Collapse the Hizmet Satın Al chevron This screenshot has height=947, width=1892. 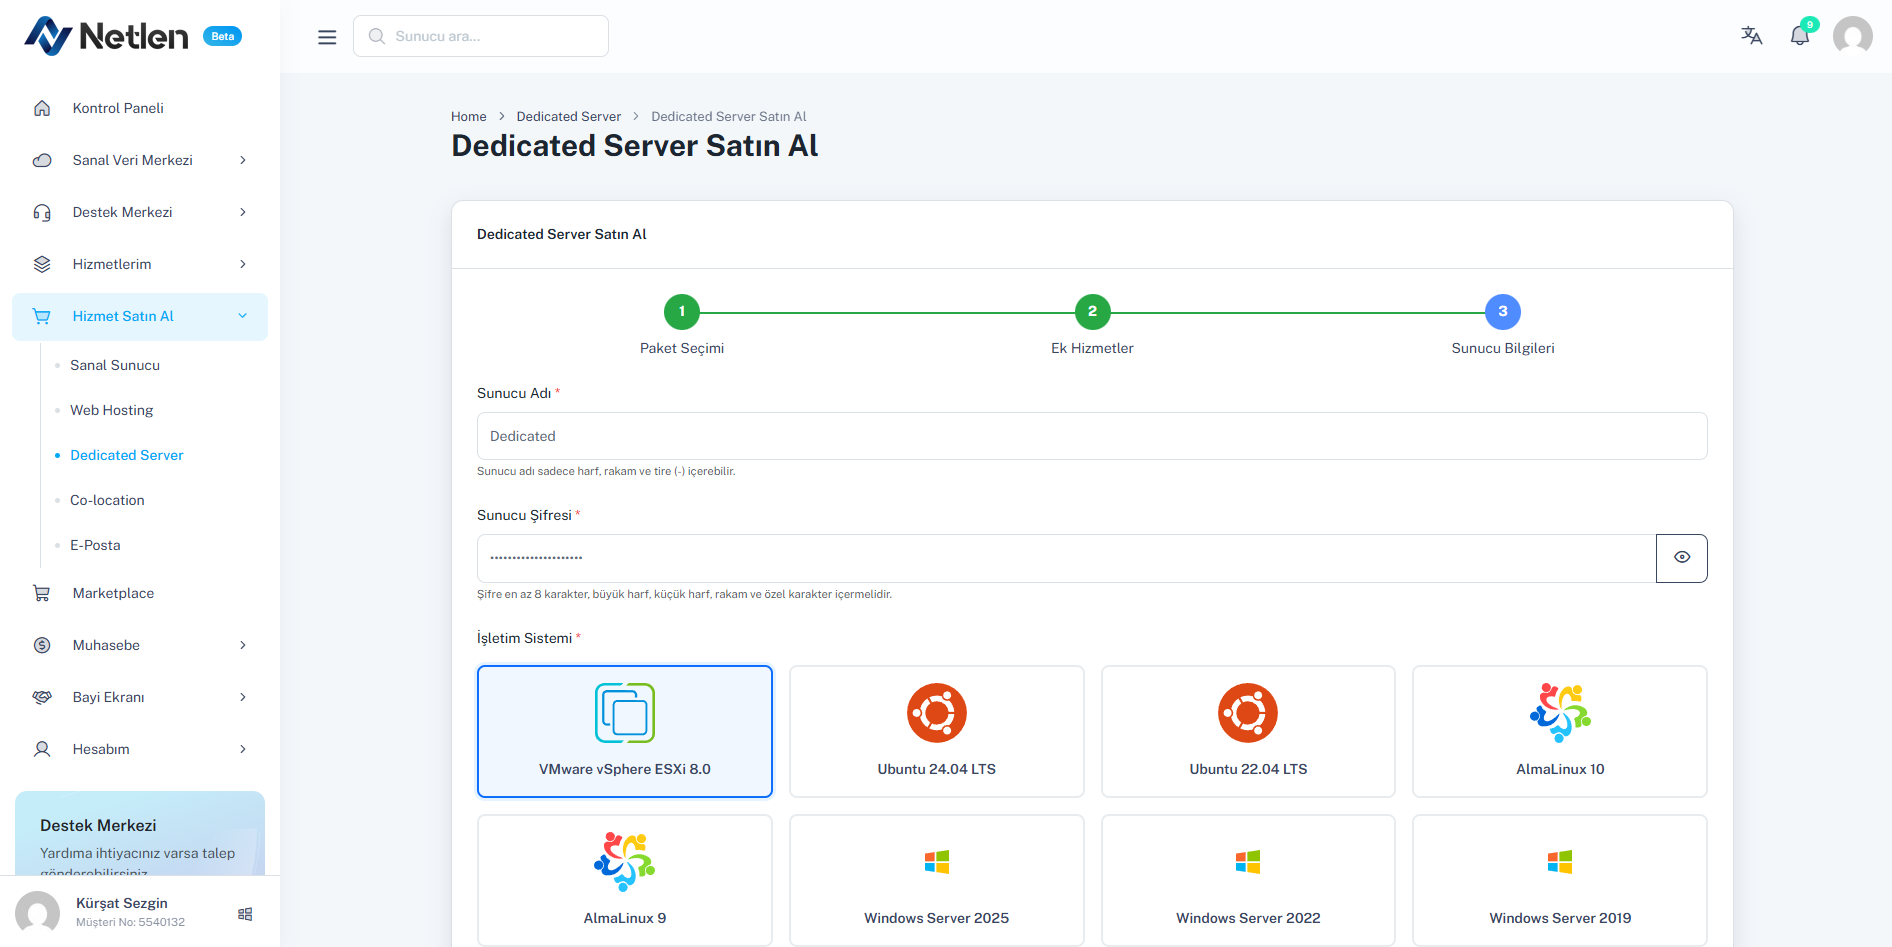(243, 316)
